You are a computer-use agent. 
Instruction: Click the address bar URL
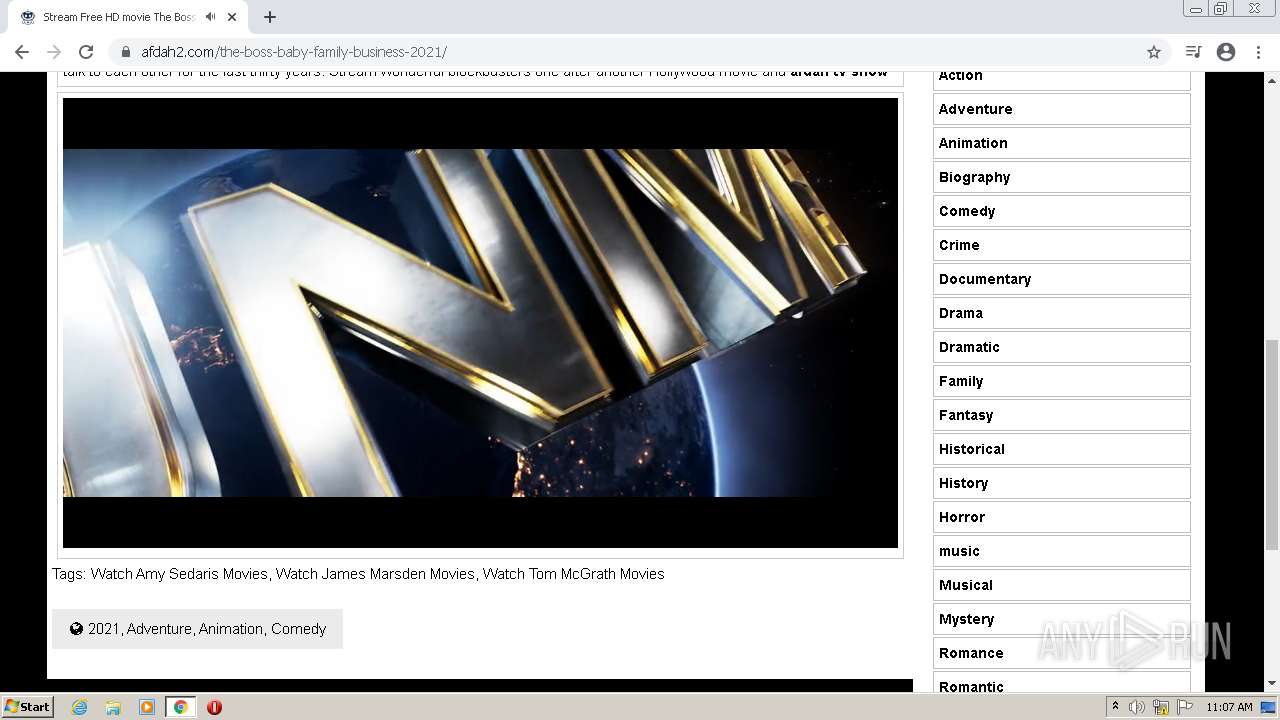[x=294, y=52]
